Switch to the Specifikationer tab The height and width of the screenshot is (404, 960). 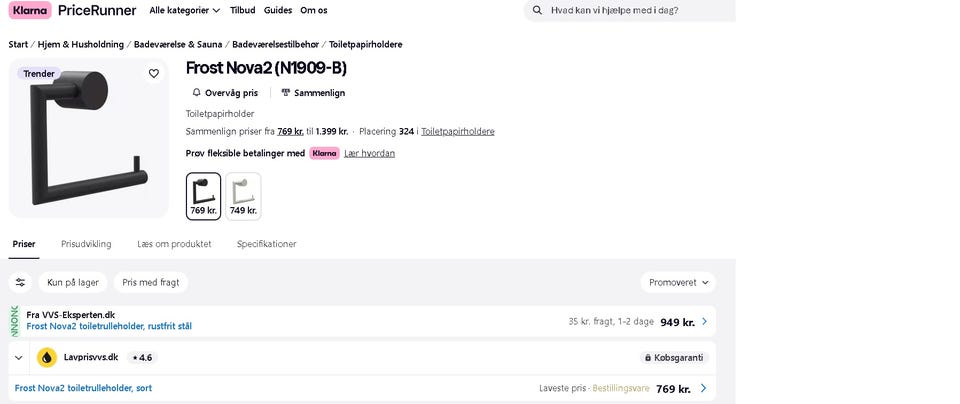(x=266, y=244)
